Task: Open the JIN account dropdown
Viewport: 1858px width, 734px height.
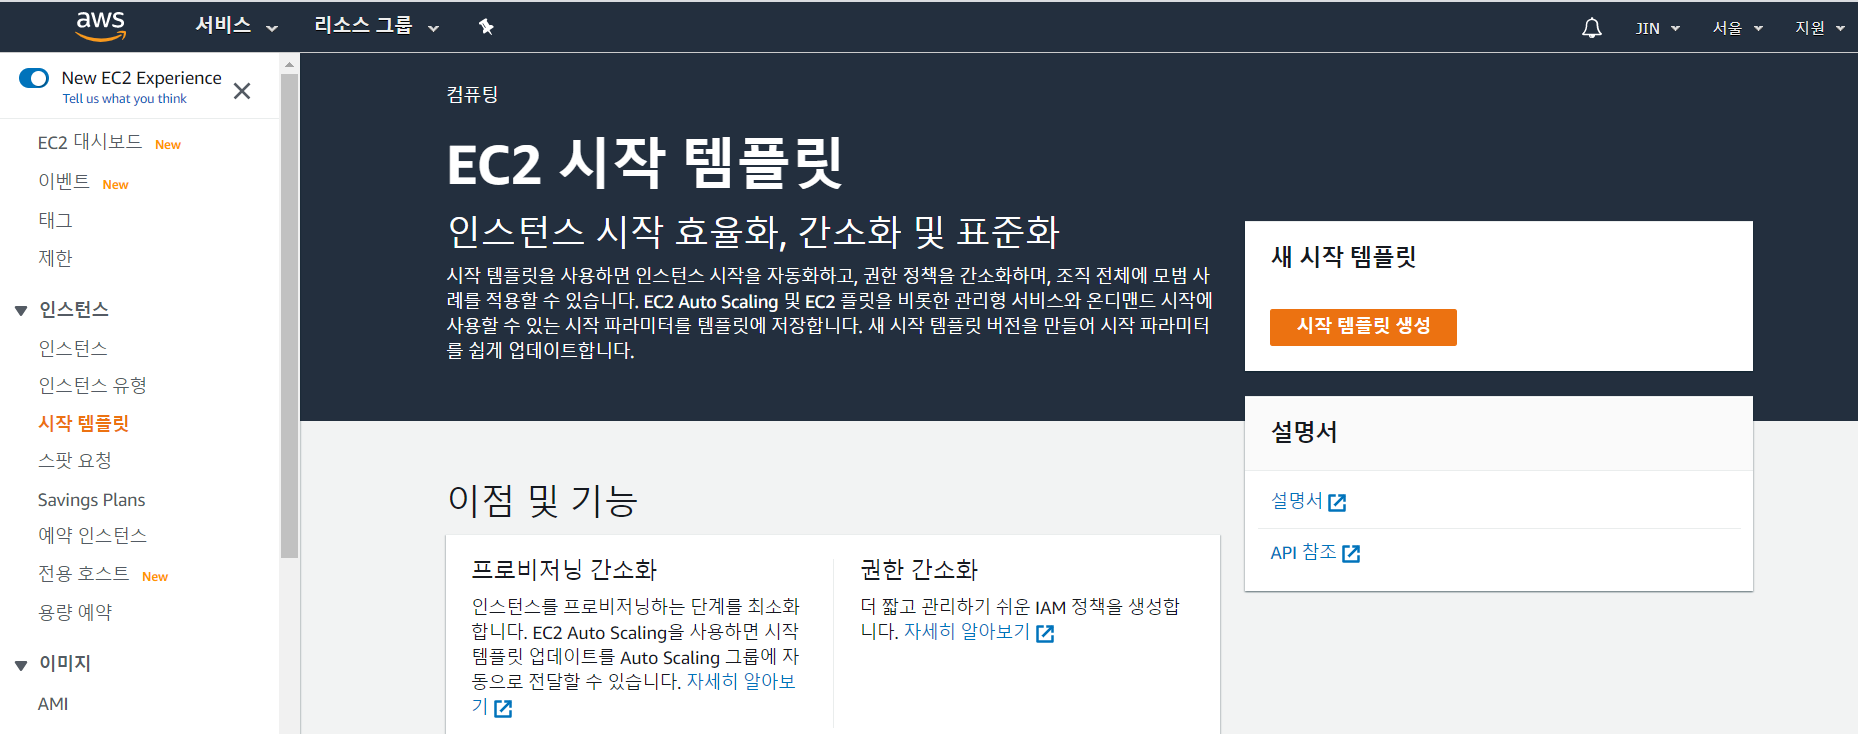Action: point(1657,28)
